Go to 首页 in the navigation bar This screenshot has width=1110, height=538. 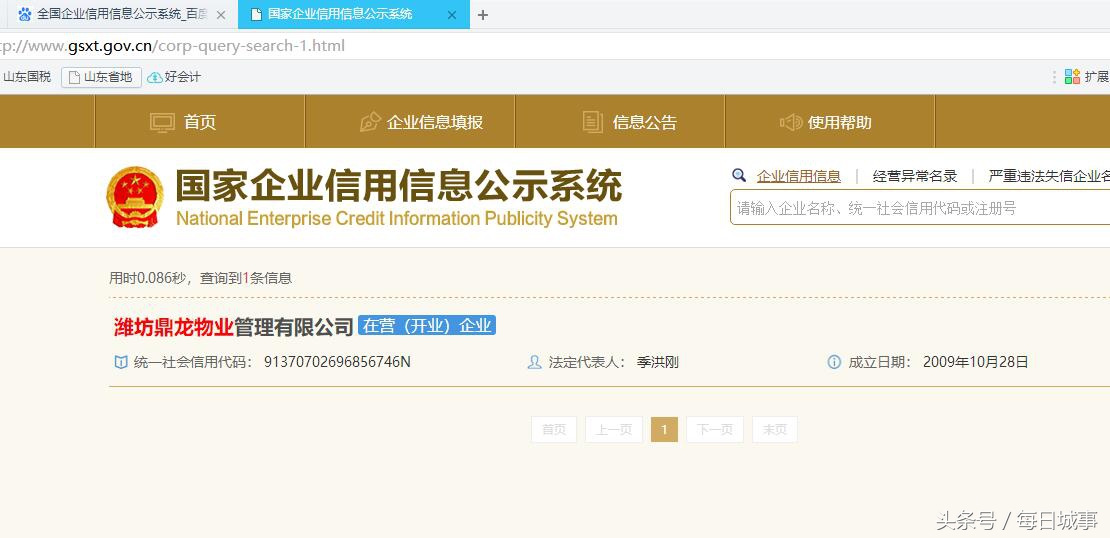click(200, 122)
